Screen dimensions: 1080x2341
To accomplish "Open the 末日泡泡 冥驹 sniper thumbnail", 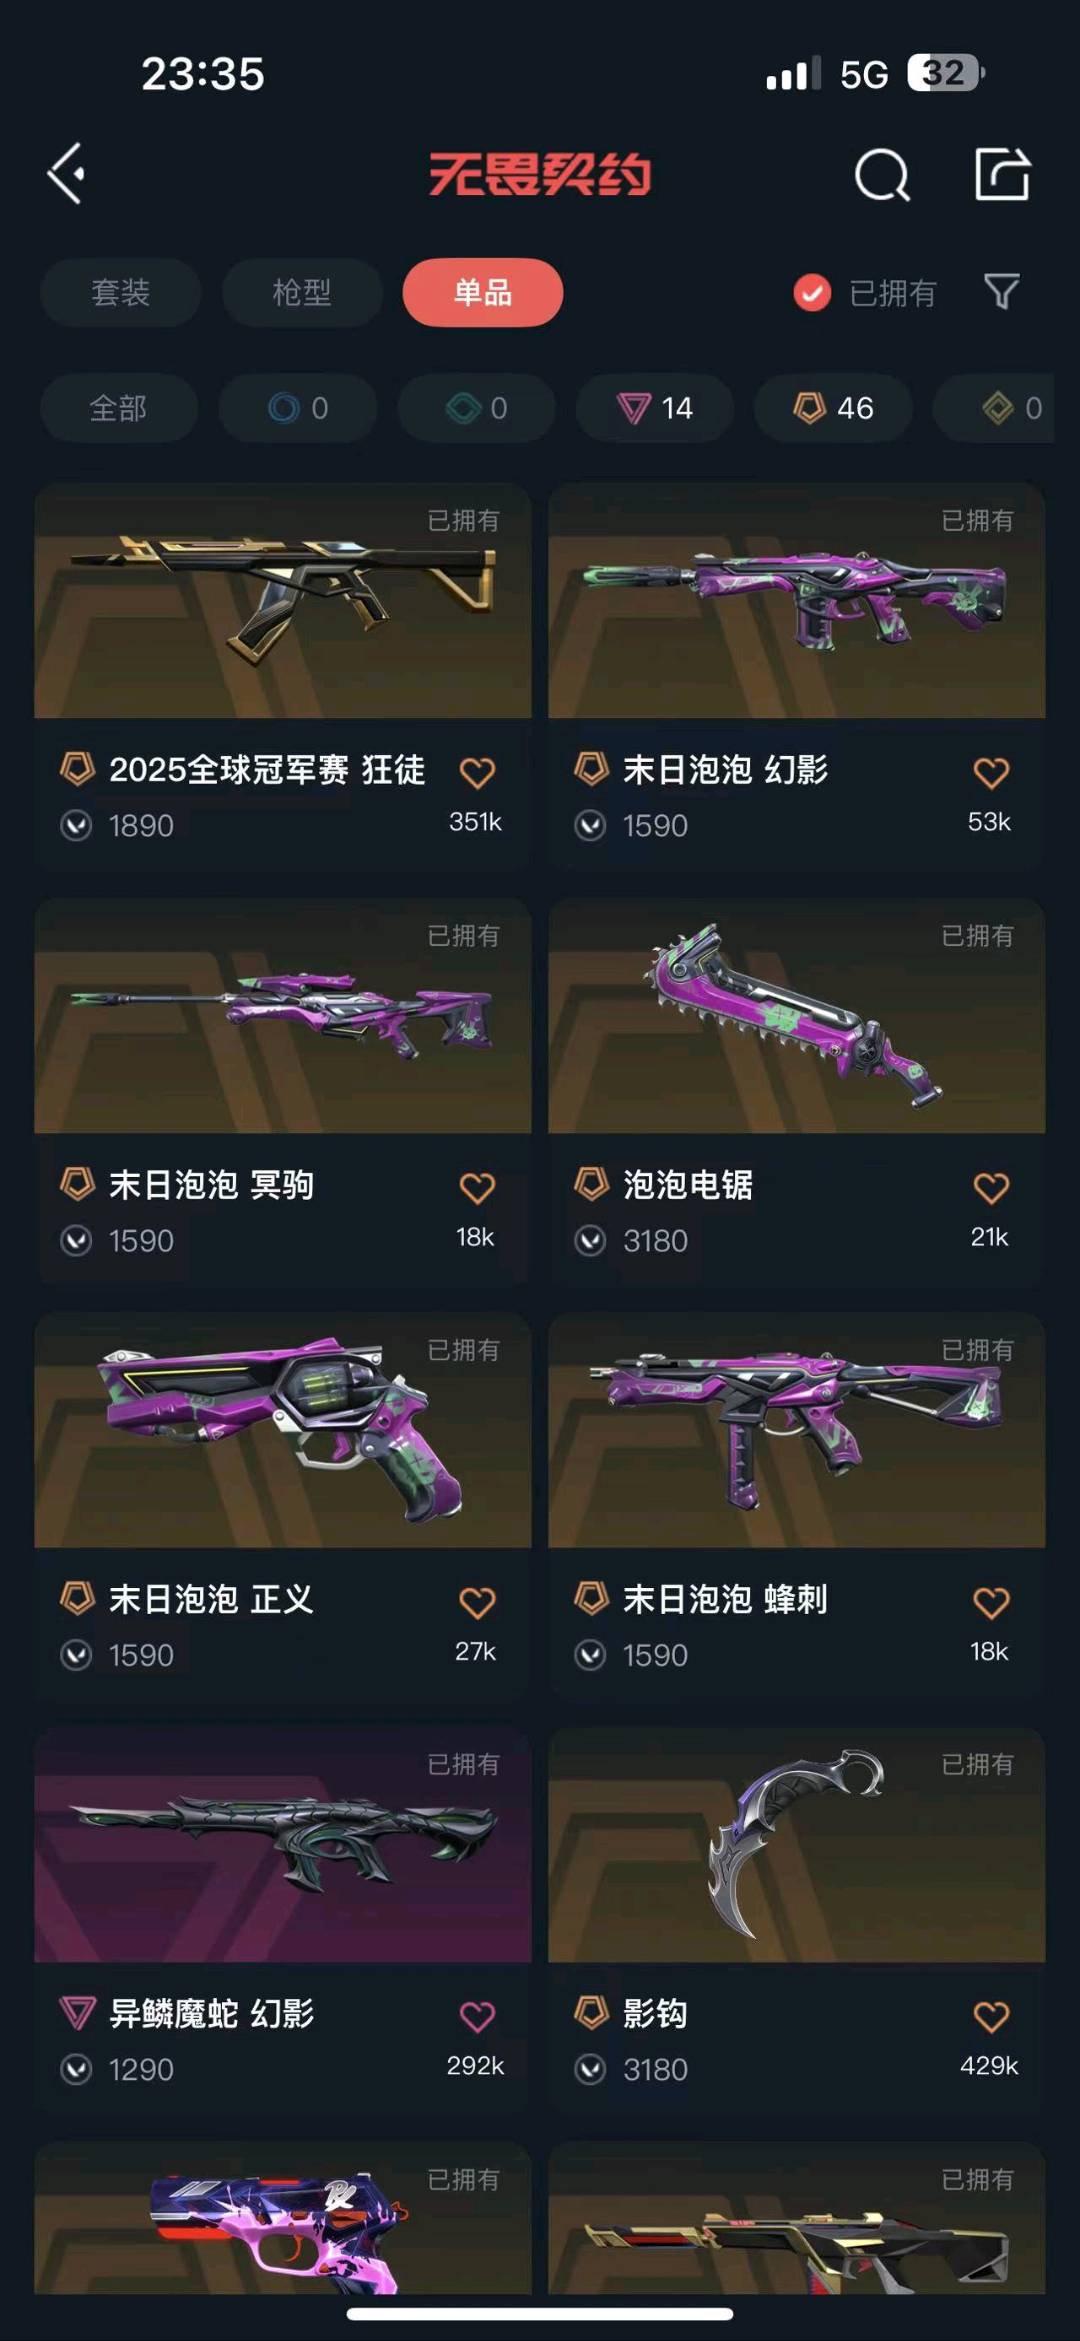I will [x=283, y=1016].
